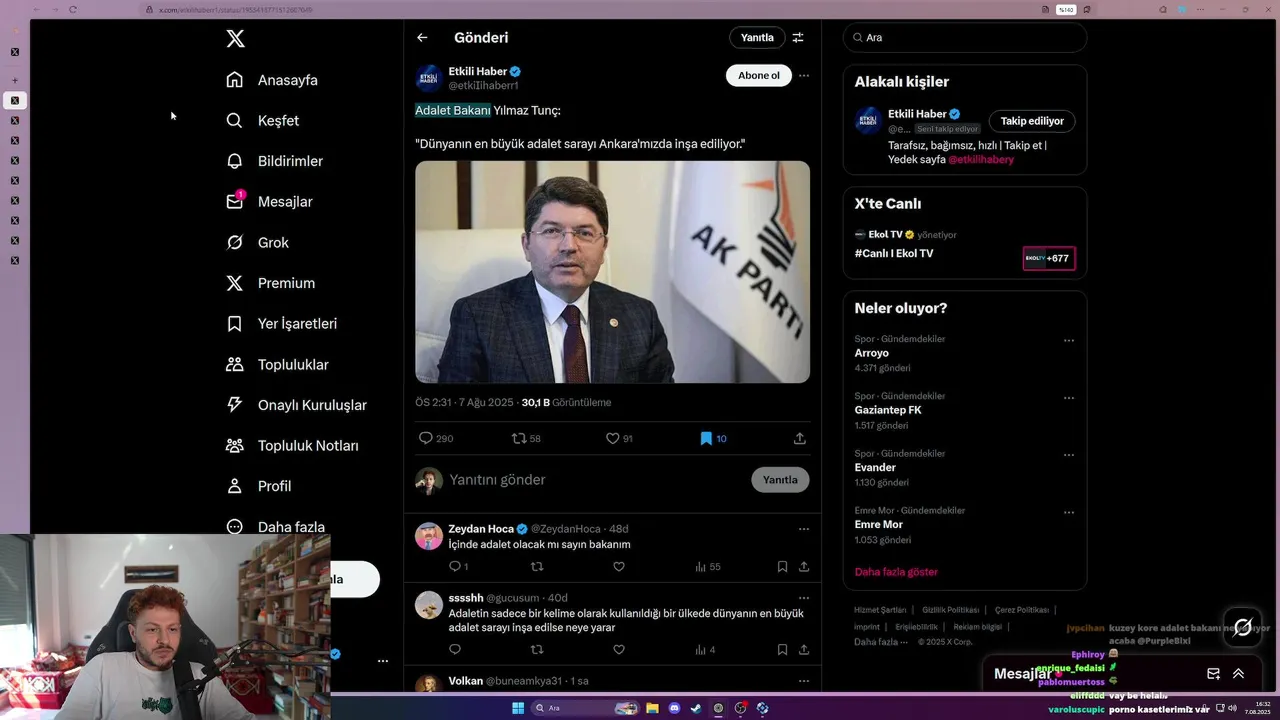Screen dimensions: 1280x720
Task: Expand Daha fazla menu in sidebar
Action: (276, 527)
